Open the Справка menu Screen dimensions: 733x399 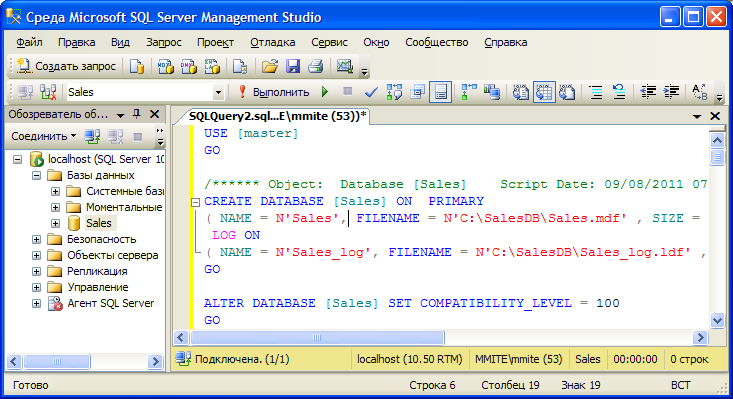(505, 42)
